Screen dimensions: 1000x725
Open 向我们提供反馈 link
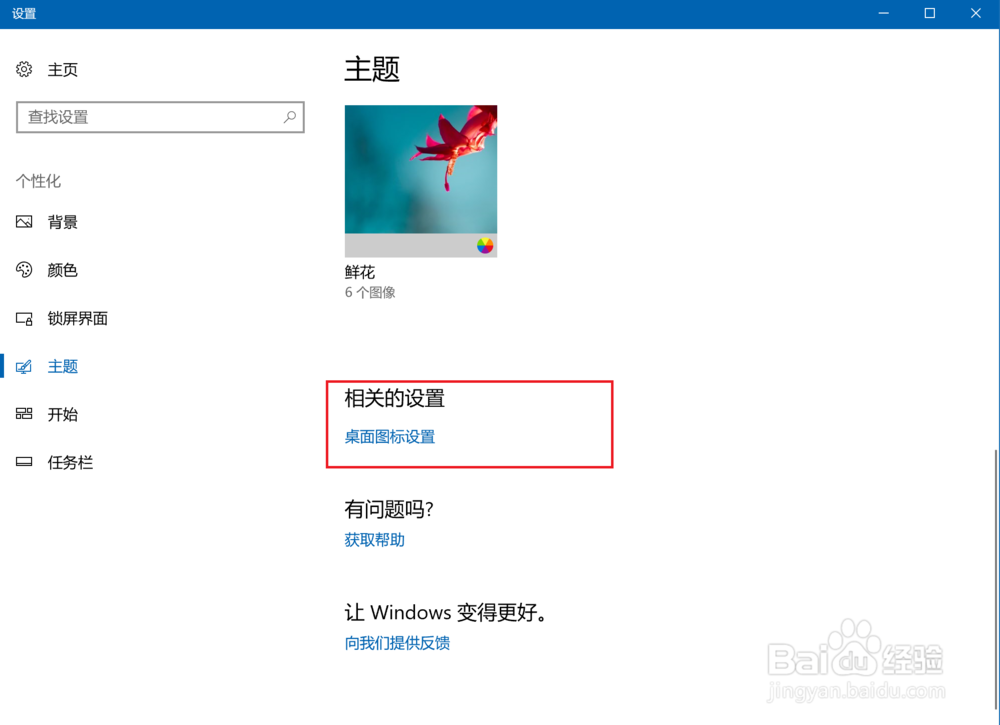pos(397,643)
